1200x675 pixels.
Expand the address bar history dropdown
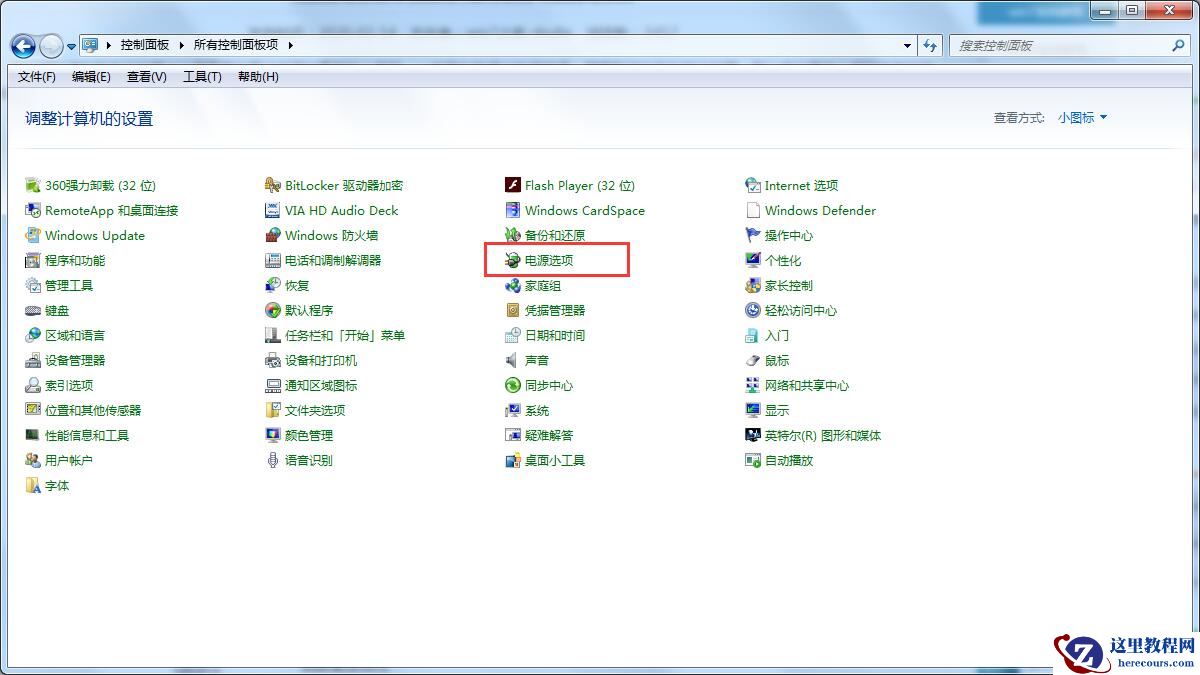tap(906, 45)
